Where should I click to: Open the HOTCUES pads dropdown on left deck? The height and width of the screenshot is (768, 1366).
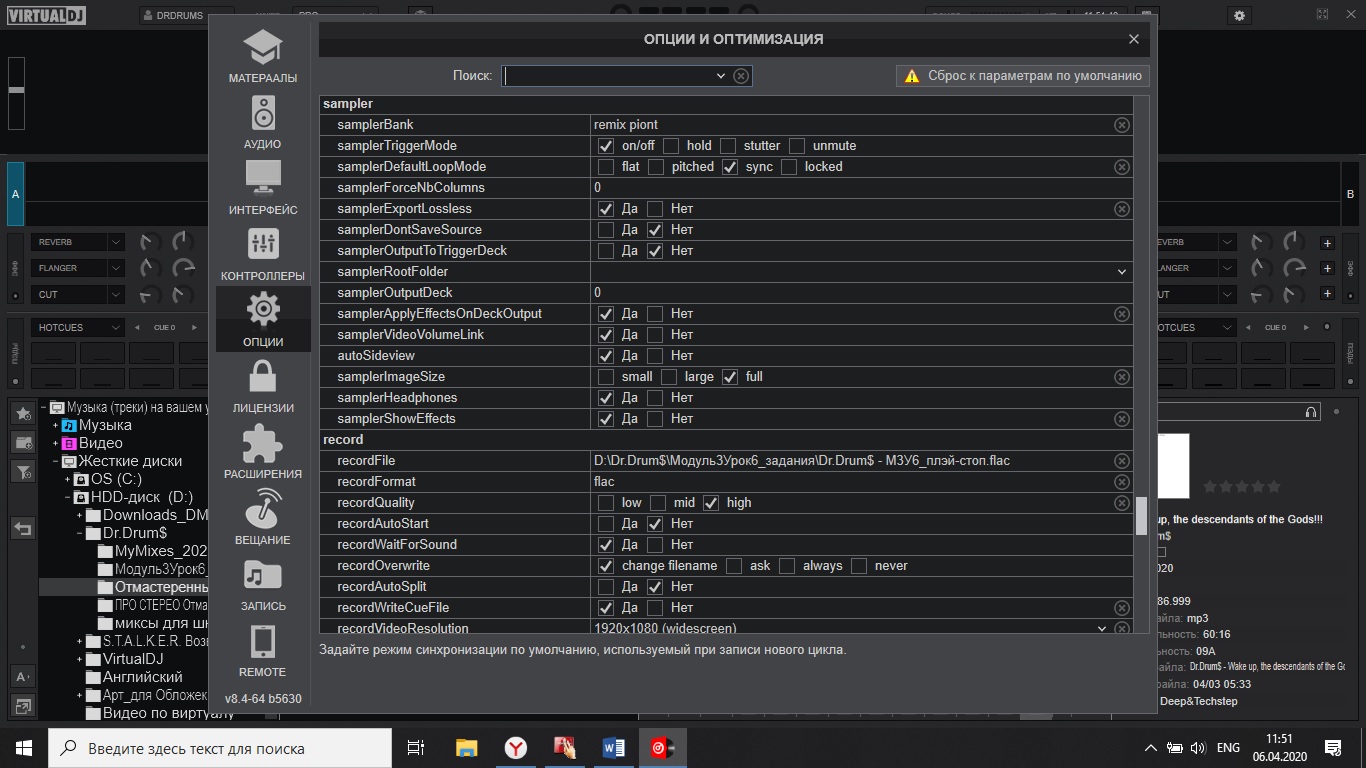(116, 327)
